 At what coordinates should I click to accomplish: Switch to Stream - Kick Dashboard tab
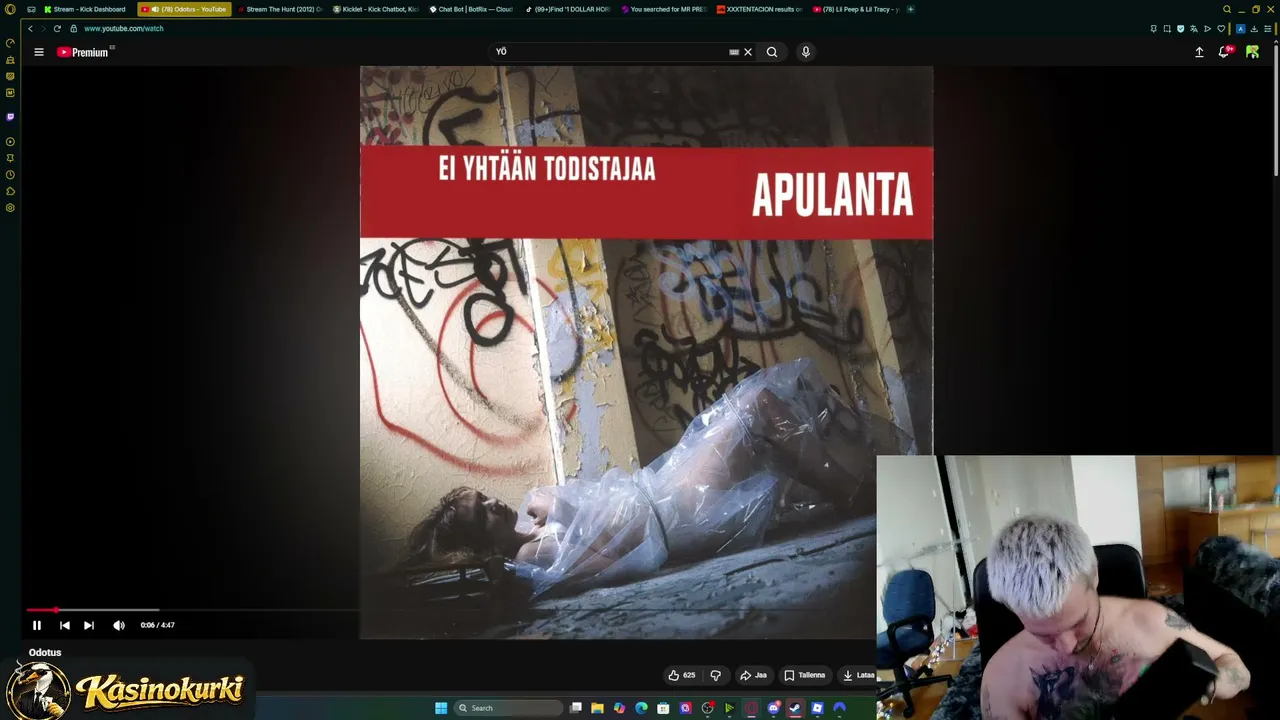[x=85, y=9]
